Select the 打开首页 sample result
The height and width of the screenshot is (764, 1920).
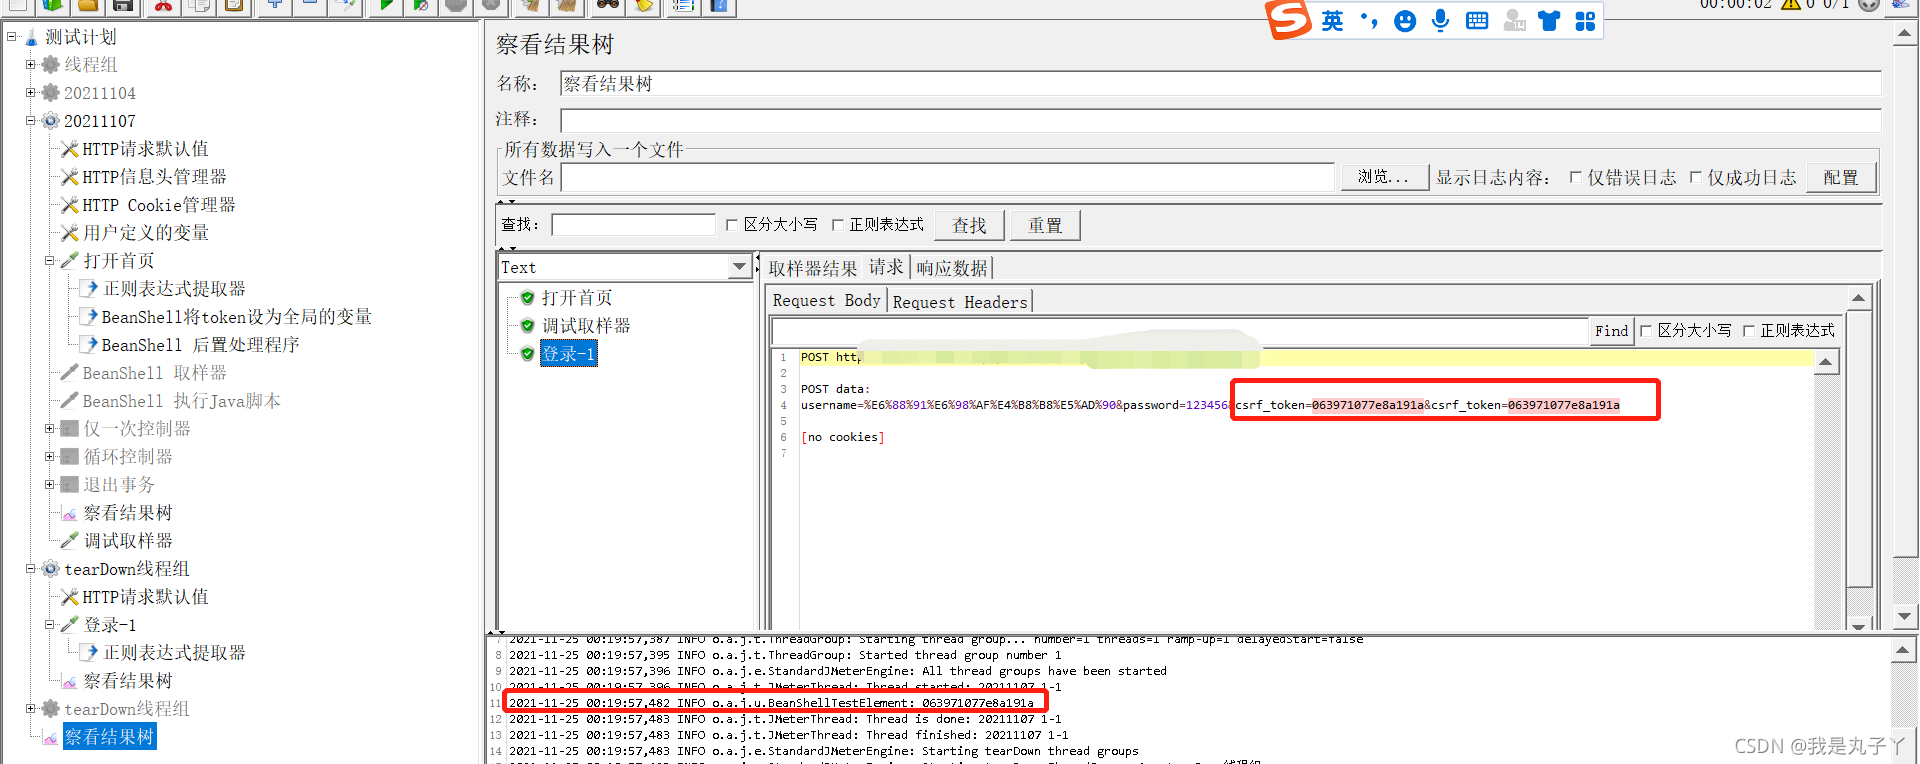tap(577, 298)
